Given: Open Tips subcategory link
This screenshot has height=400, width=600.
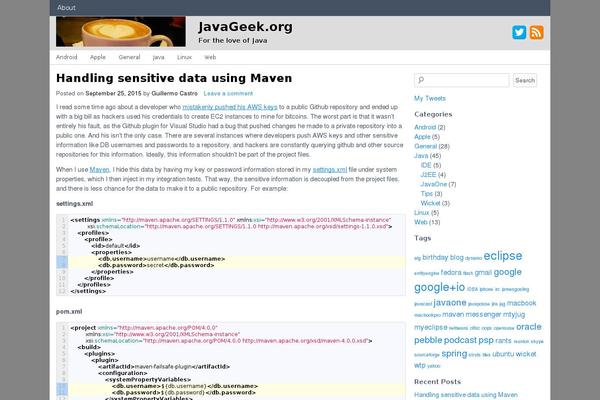Looking at the screenshot, I should pos(427,194).
